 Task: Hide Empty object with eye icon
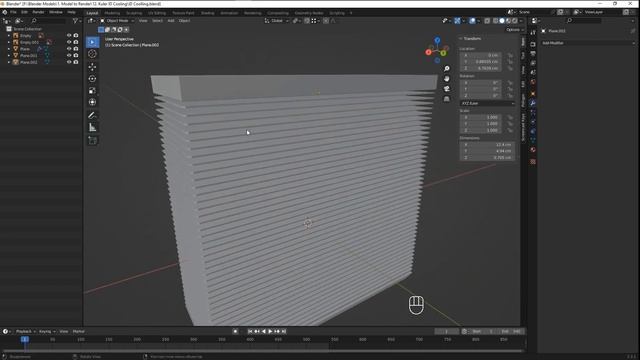69,36
